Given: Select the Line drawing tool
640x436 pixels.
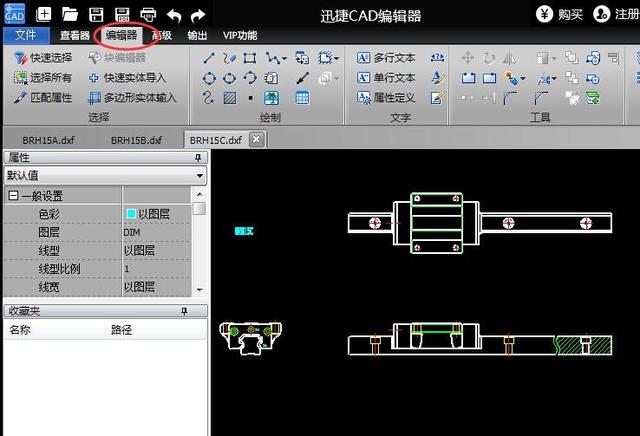Looking at the screenshot, I should pyautogui.click(x=209, y=58).
